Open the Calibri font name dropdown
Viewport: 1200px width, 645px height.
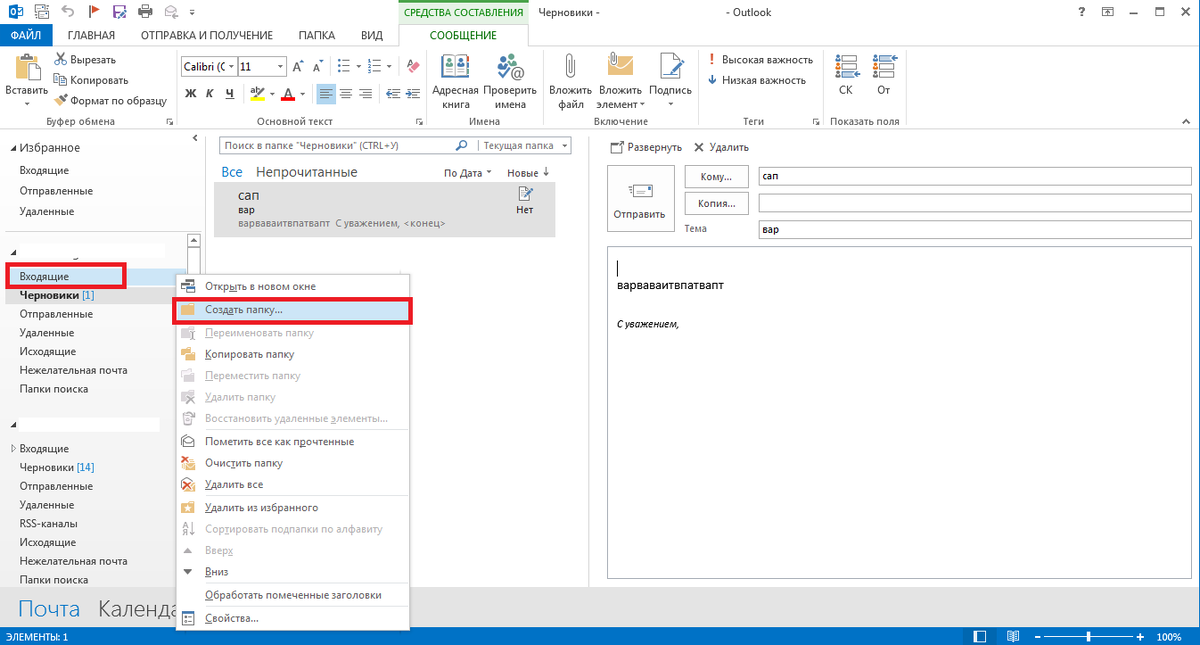[x=232, y=66]
